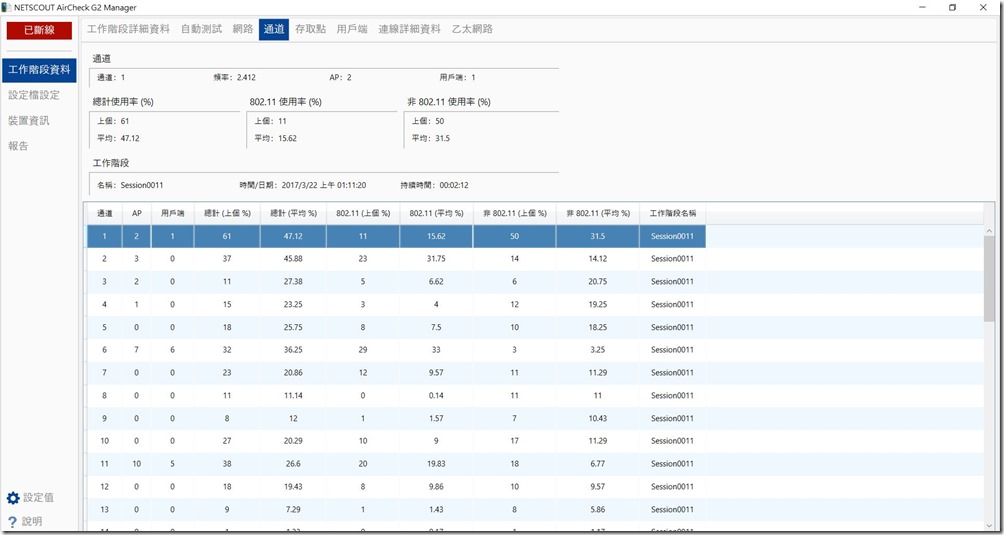This screenshot has height=535, width=1004.
Task: Open the 工作階段詳細資料 tab
Action: [x=128, y=29]
